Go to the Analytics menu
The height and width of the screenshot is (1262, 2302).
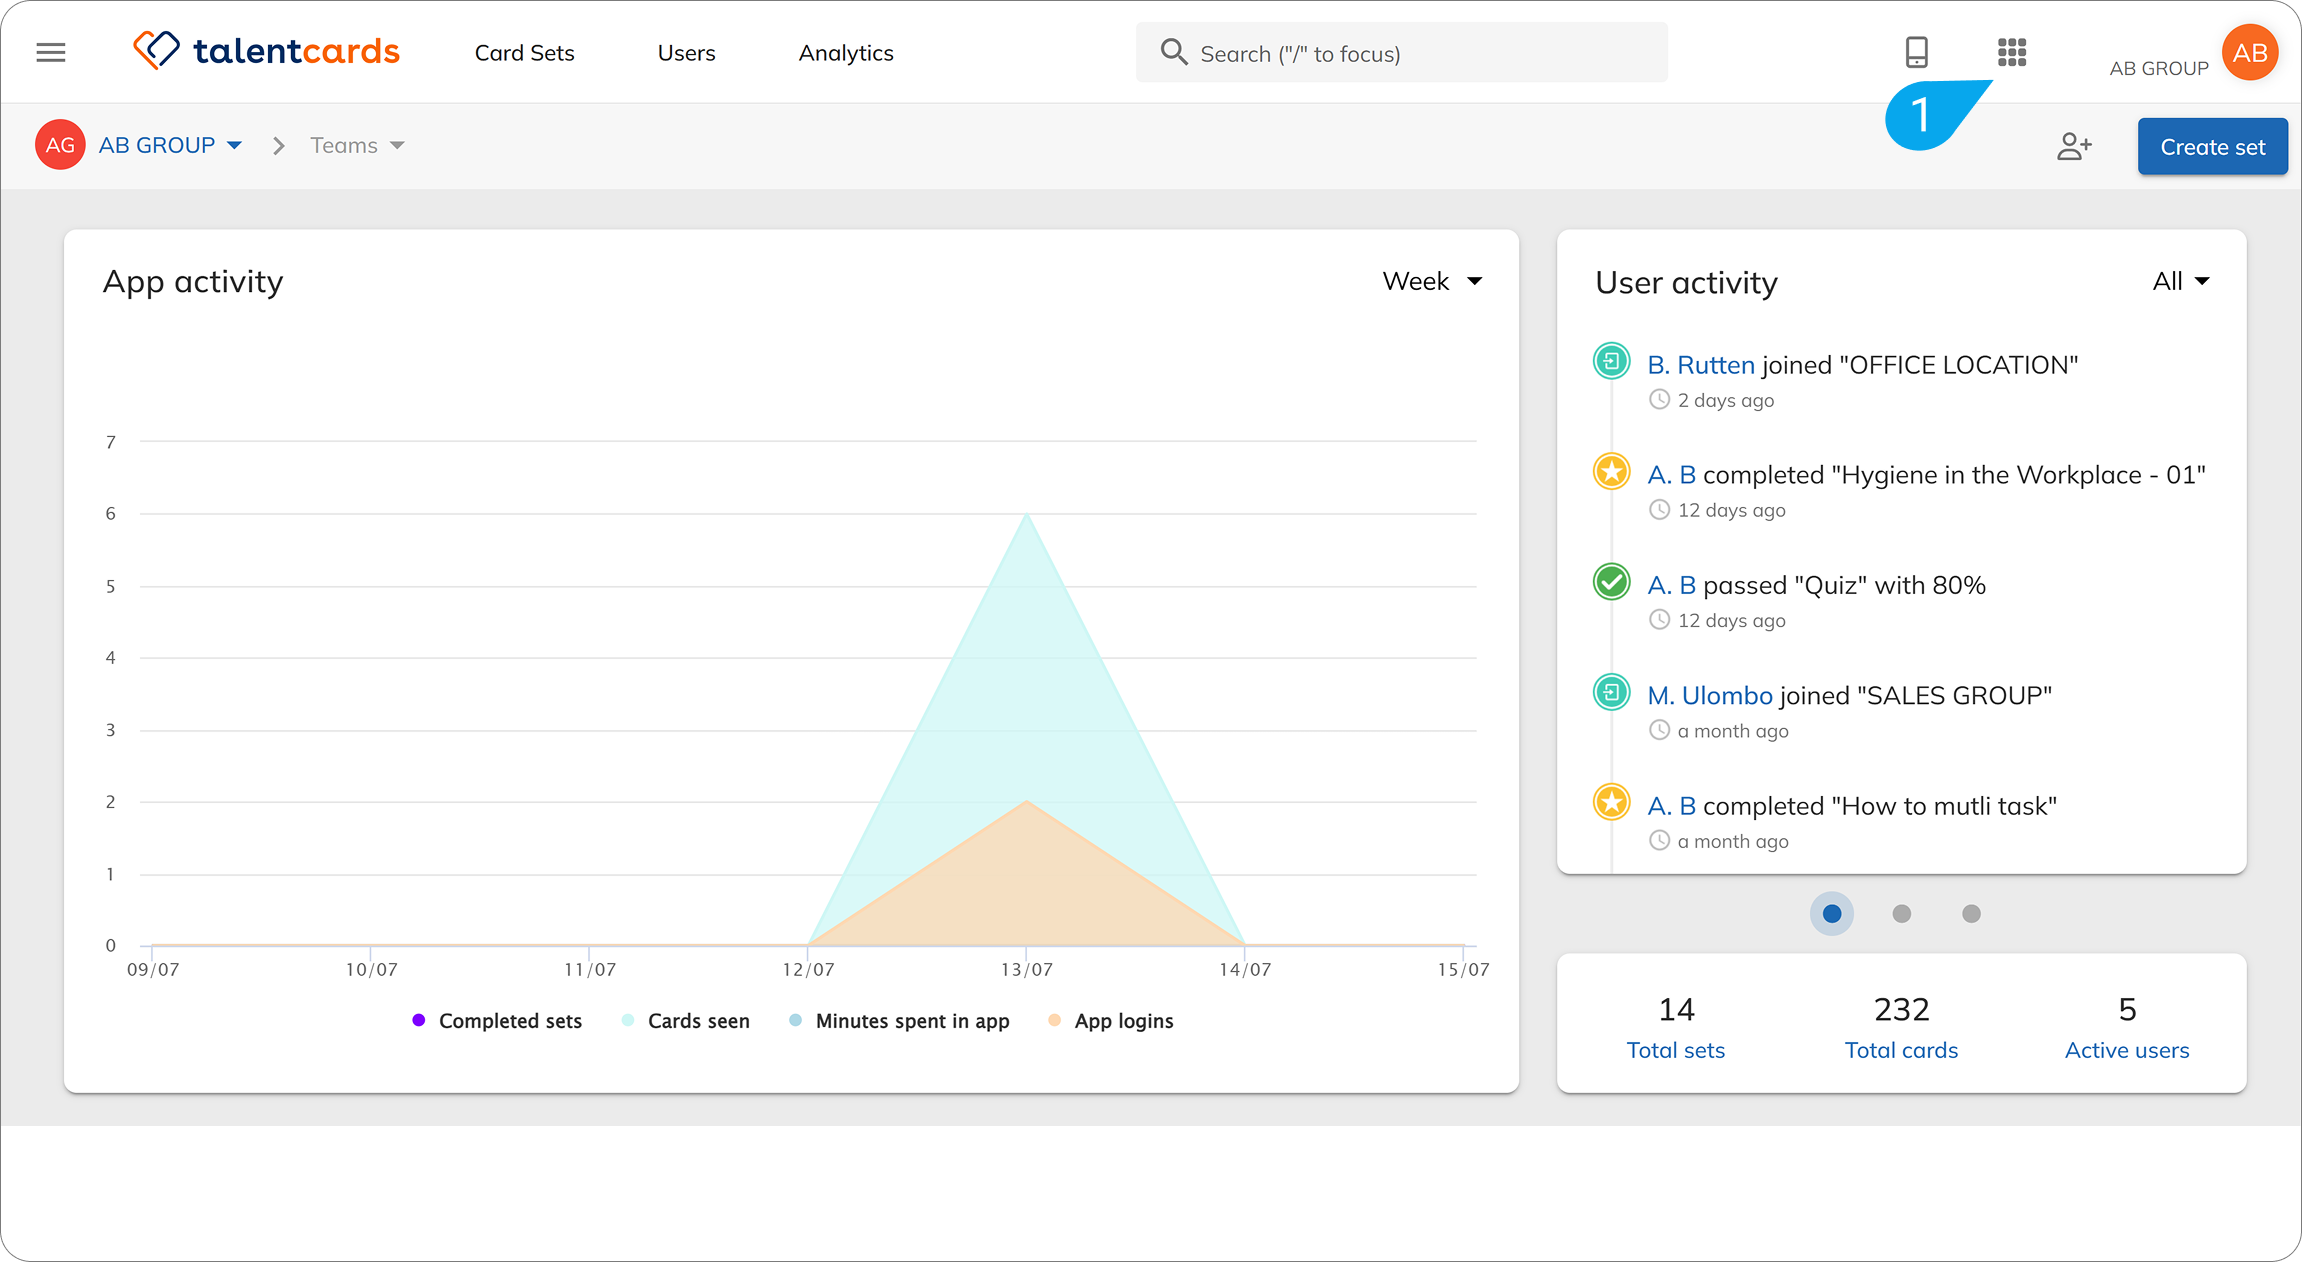846,53
